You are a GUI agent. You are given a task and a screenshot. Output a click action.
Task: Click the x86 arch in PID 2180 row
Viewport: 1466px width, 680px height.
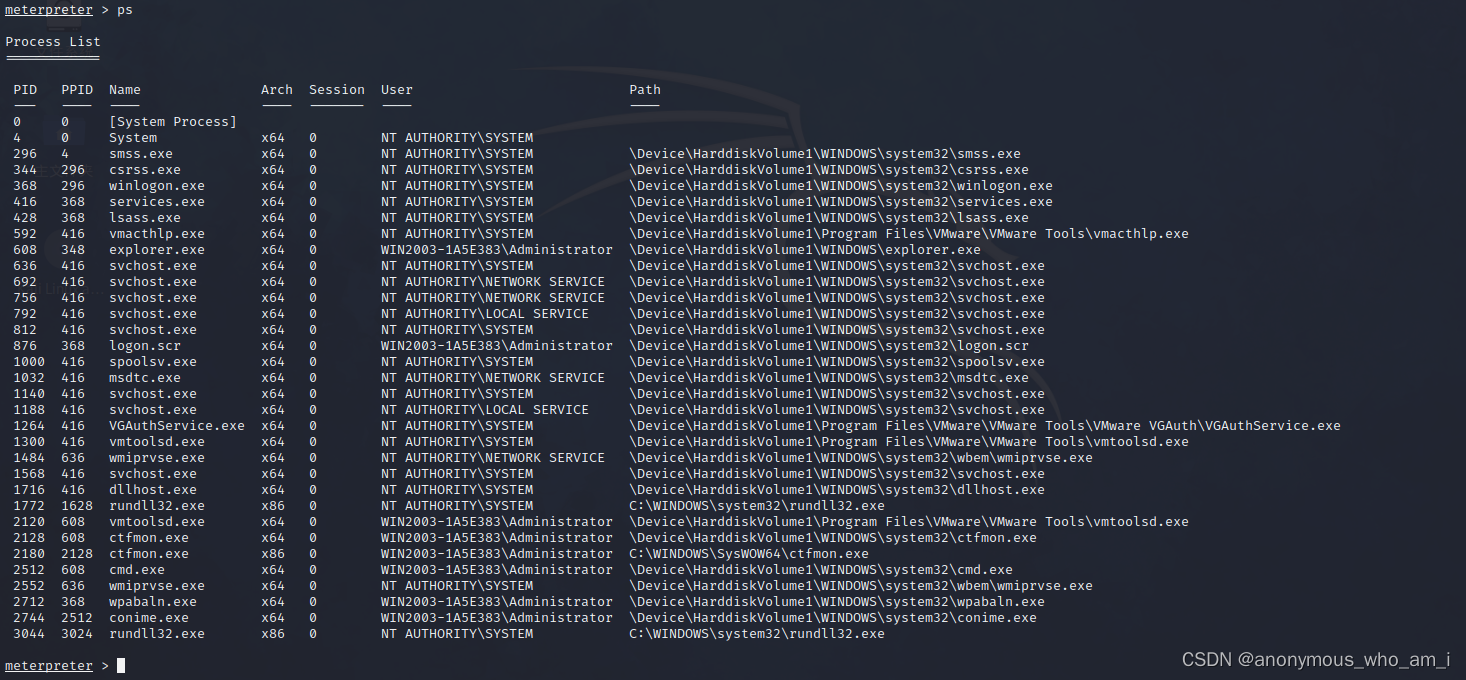coord(273,554)
